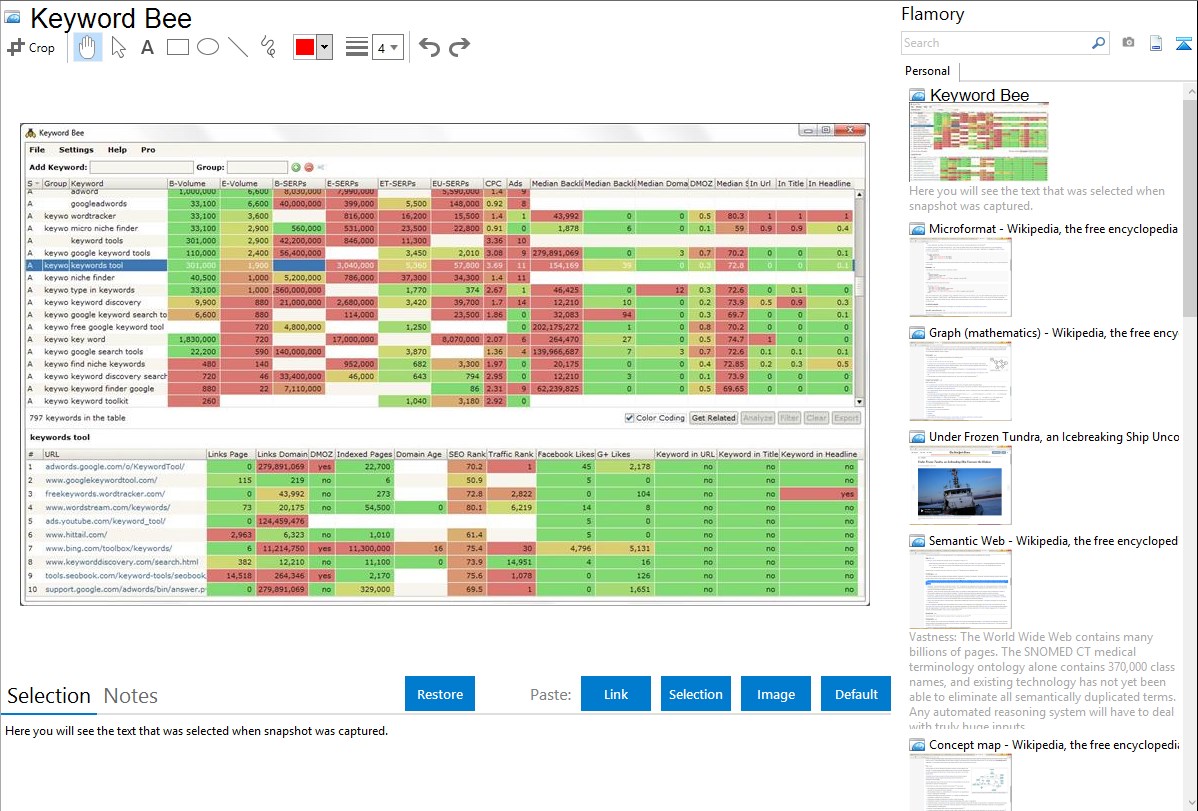Screen dimensions: 1198x811
Task: Select the rectangle shape tool
Action: click(x=178, y=47)
